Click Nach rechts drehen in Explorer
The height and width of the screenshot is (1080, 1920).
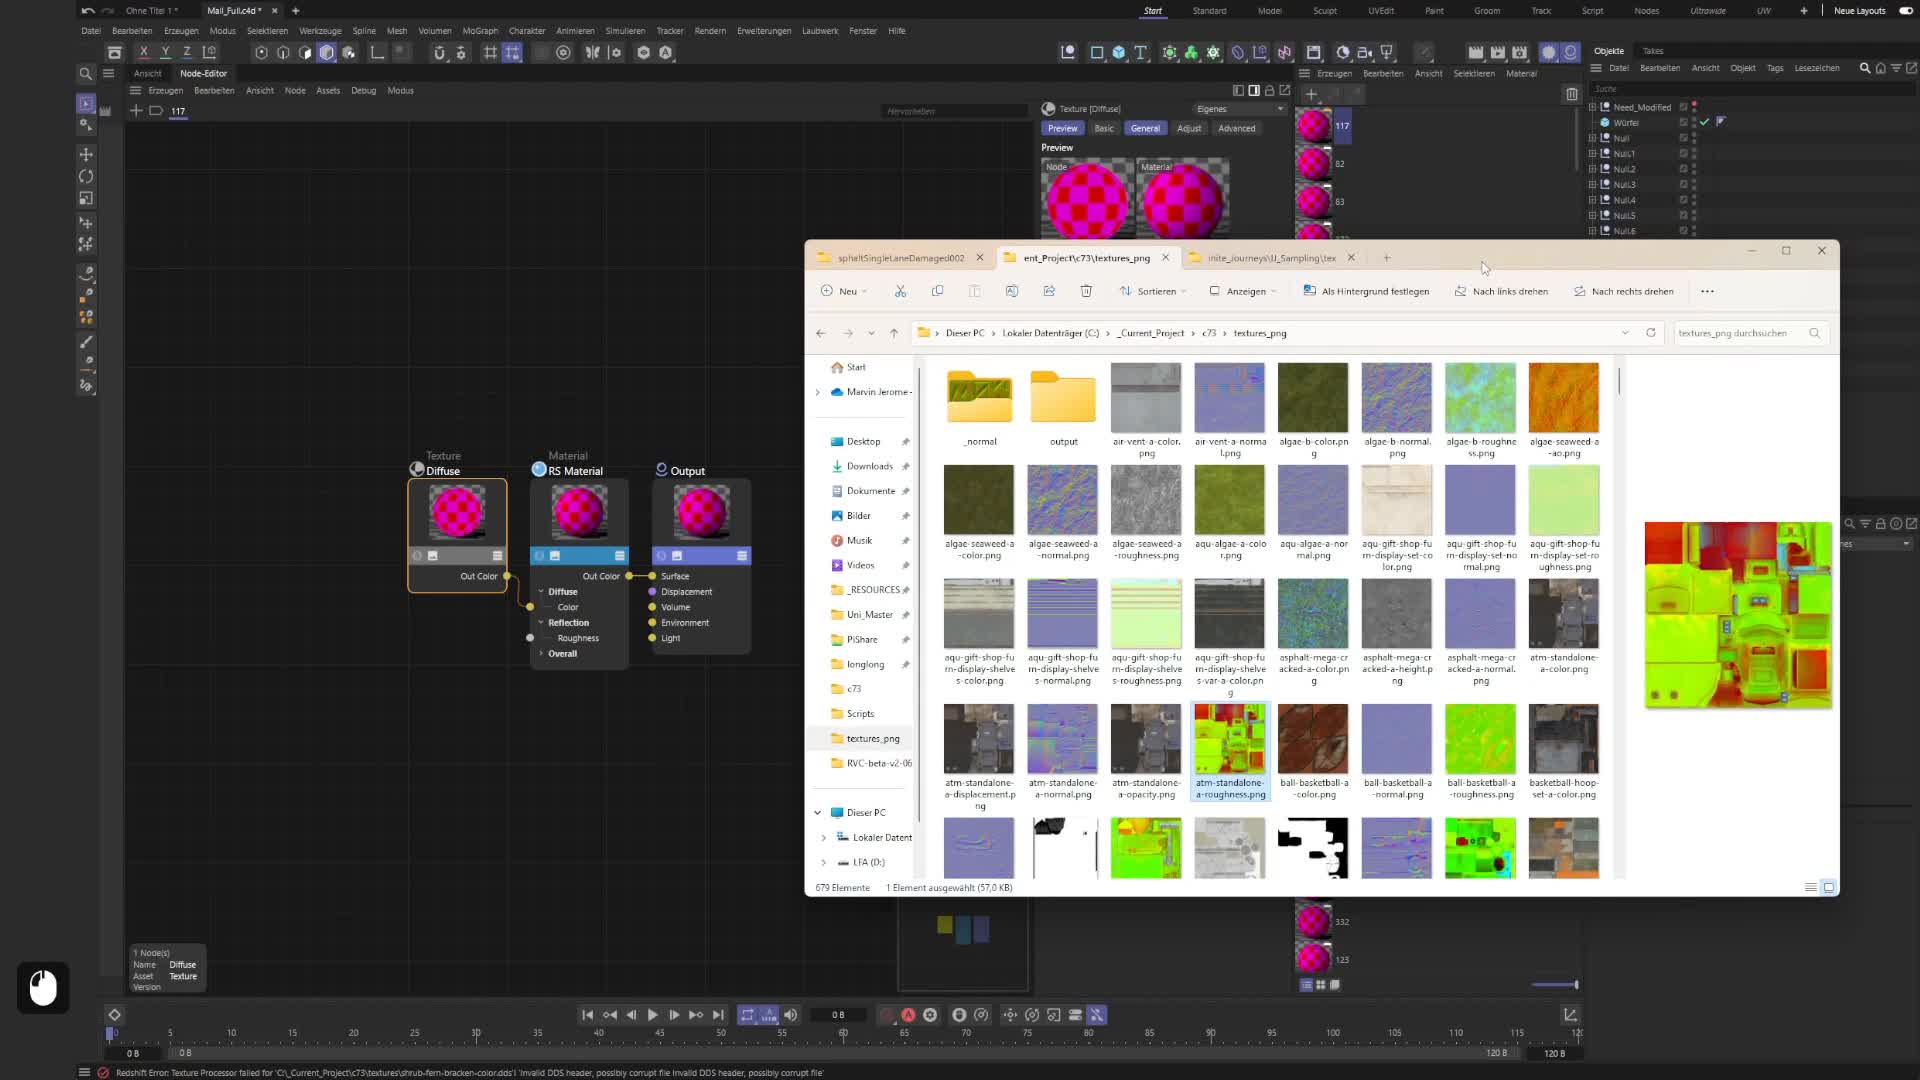(x=1623, y=291)
